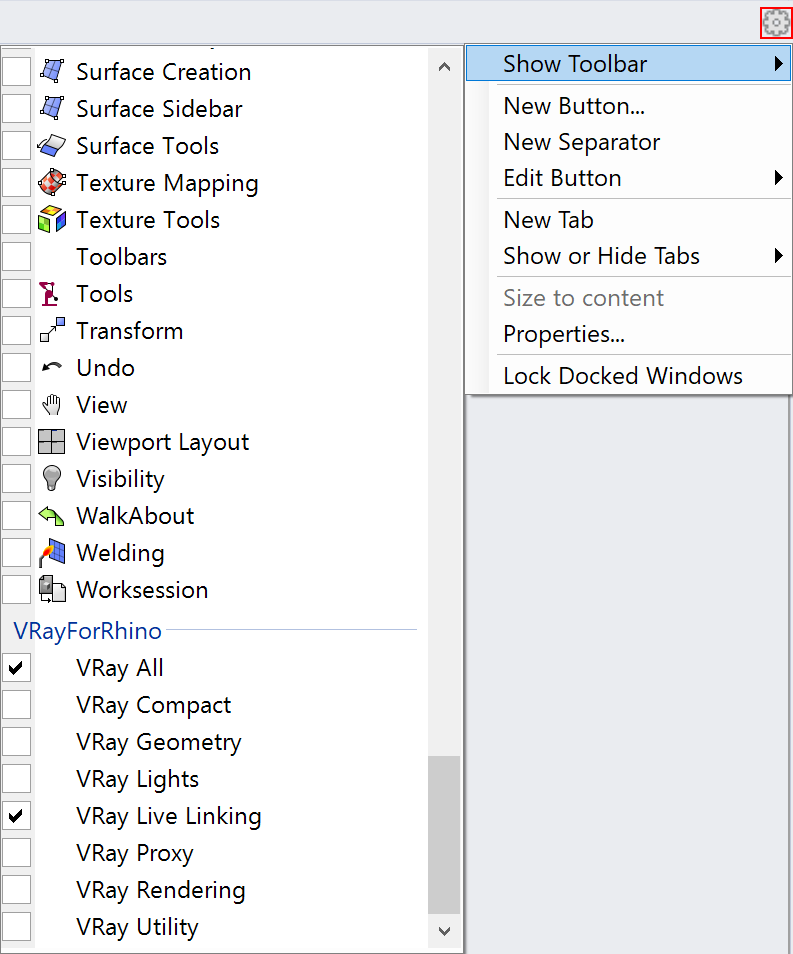Expand the Show Toolbar submenu arrow
Viewport: 793px width, 954px height.
tap(778, 63)
